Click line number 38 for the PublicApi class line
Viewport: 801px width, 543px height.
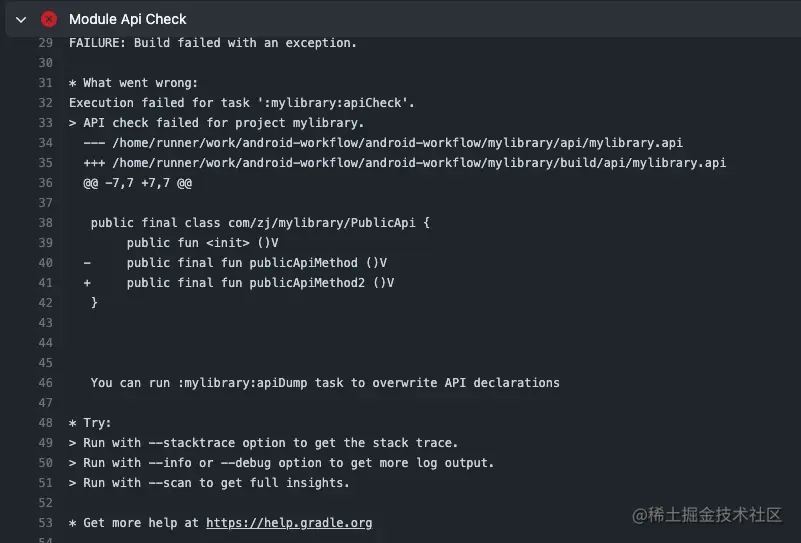coord(45,223)
